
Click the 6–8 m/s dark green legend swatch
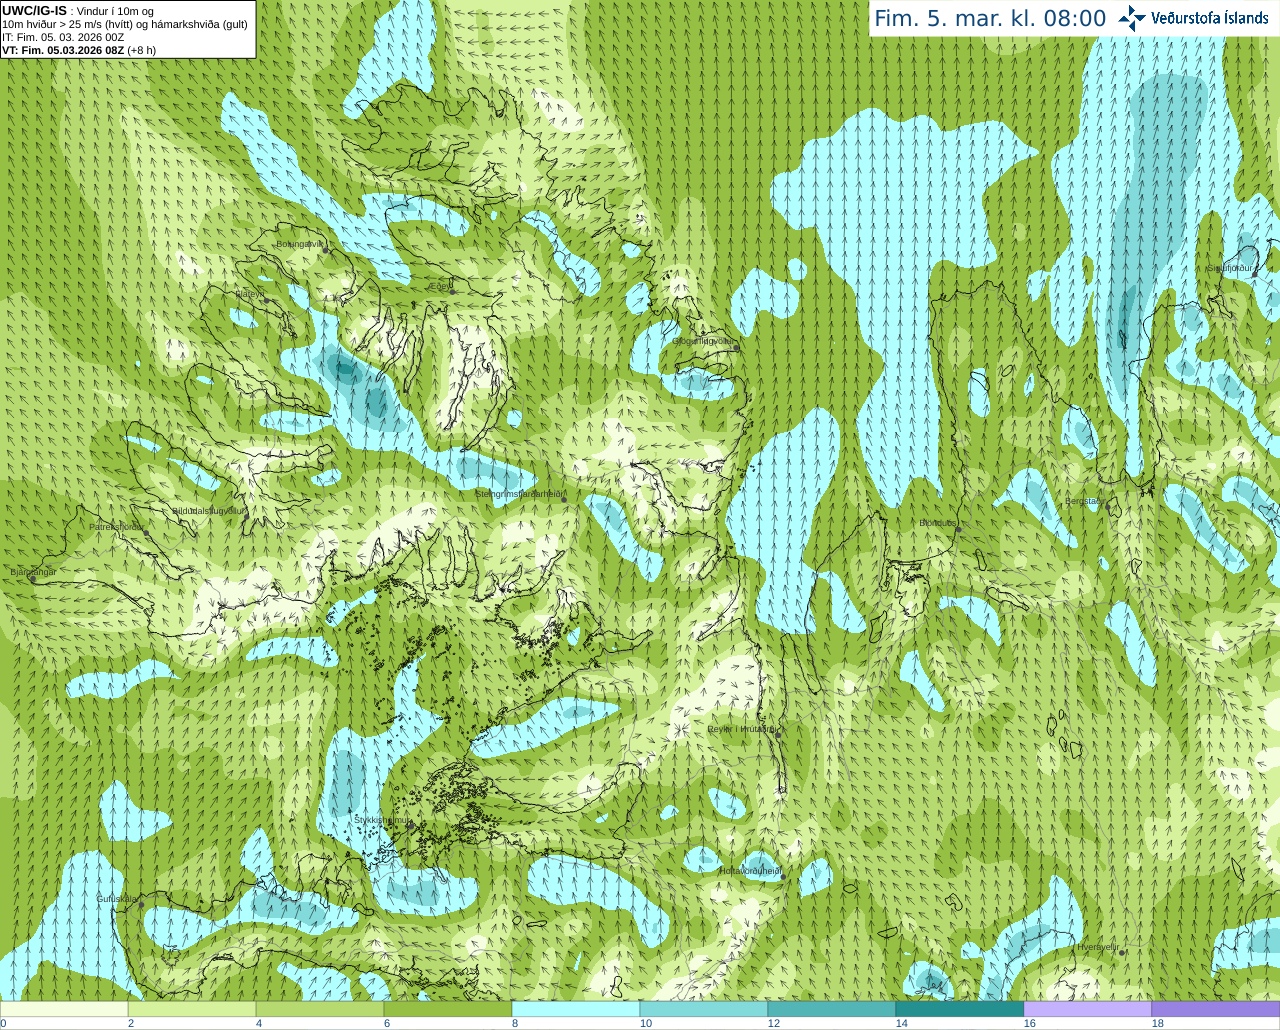pyautogui.click(x=448, y=1009)
